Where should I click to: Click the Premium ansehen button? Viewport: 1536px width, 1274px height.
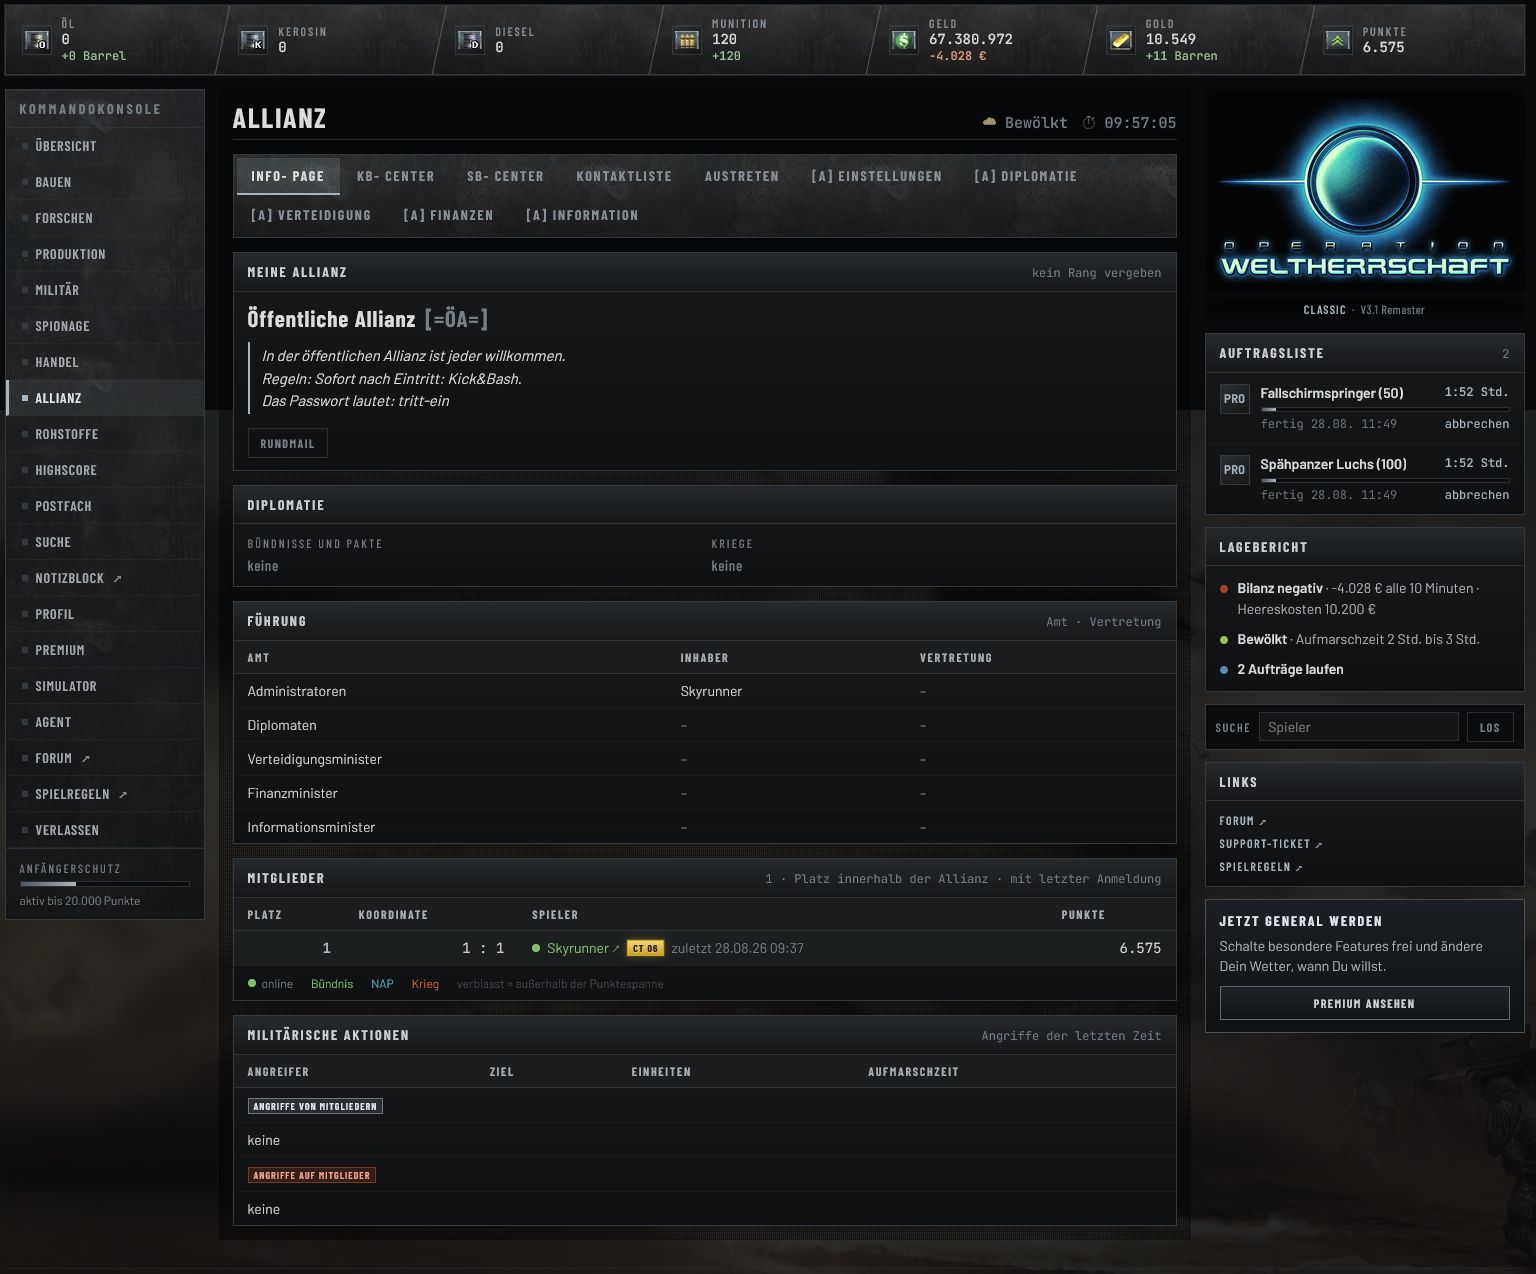click(1364, 1003)
